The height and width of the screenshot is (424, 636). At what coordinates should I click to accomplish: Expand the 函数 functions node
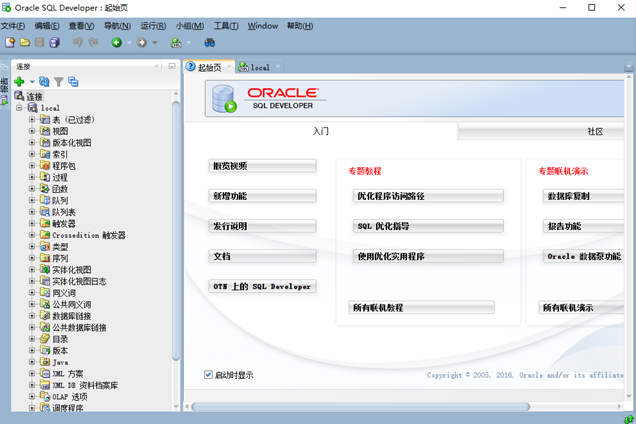(32, 189)
